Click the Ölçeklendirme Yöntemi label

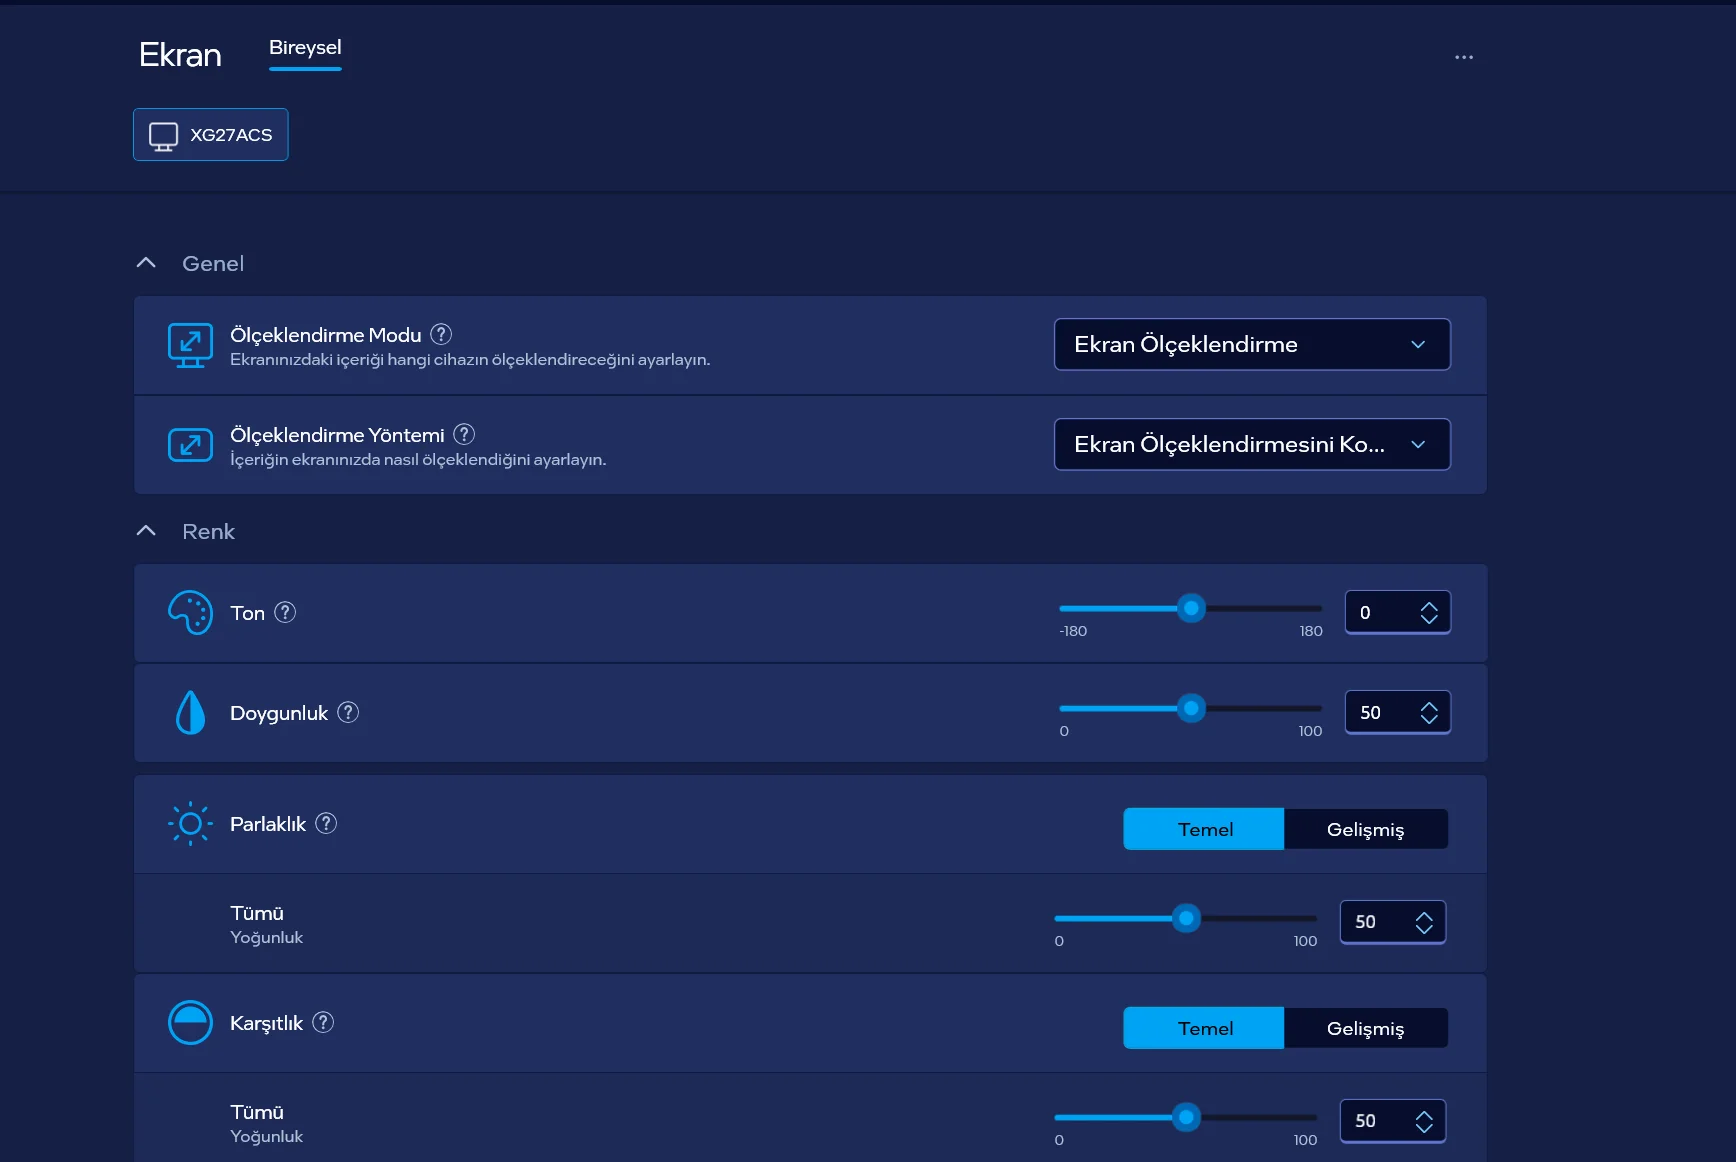coord(337,435)
